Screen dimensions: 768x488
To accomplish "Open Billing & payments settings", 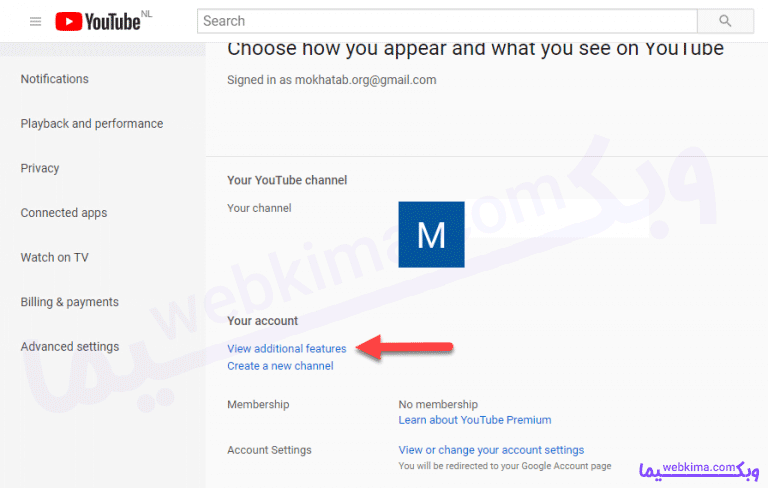I will tap(70, 302).
